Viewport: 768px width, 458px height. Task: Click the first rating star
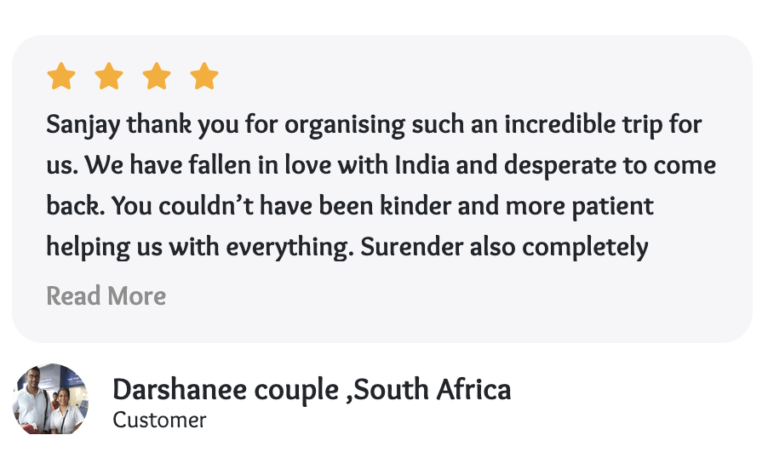coord(62,76)
